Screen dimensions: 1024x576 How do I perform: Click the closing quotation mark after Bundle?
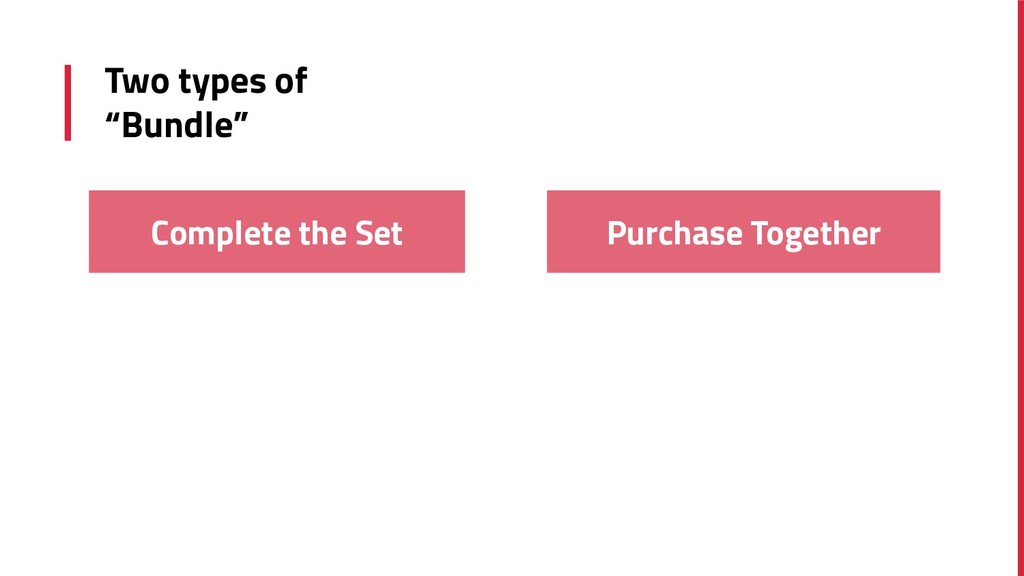pyautogui.click(x=241, y=116)
